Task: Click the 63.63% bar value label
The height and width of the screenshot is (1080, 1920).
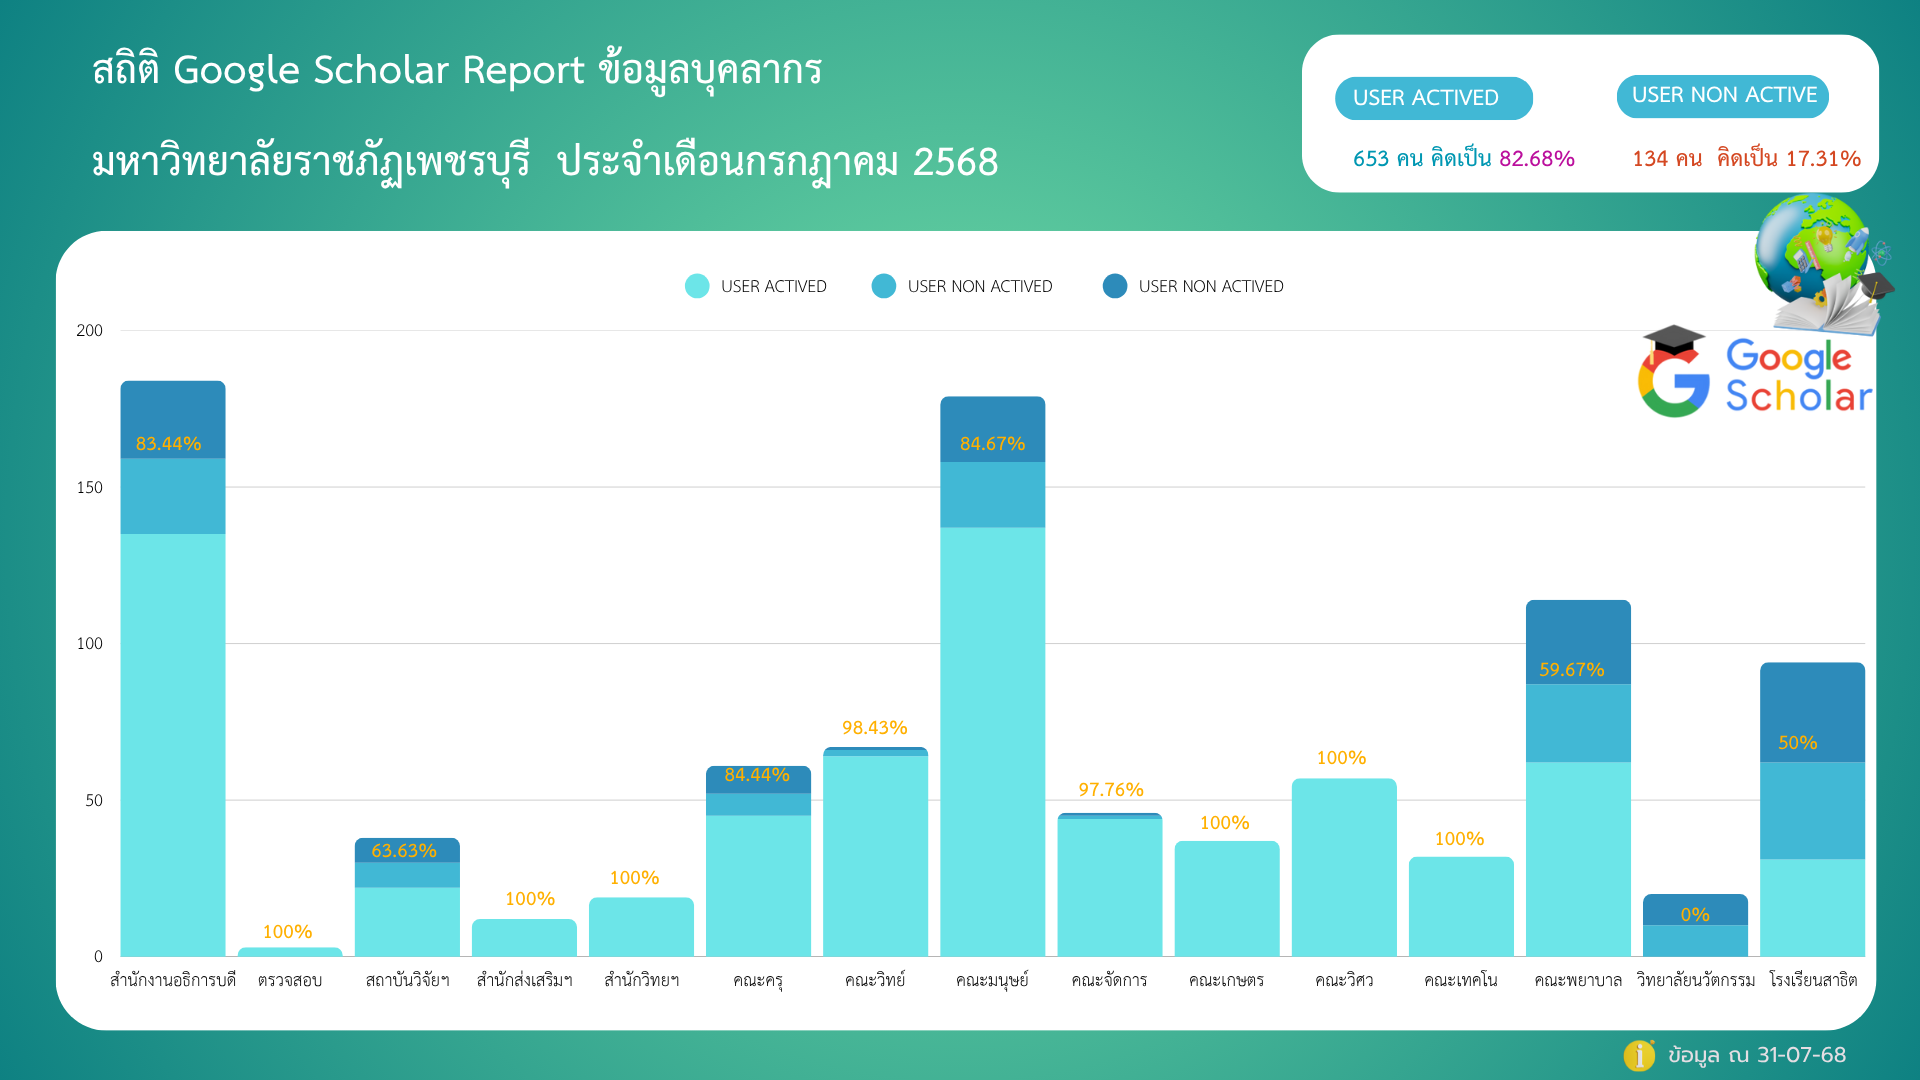Action: 404,850
